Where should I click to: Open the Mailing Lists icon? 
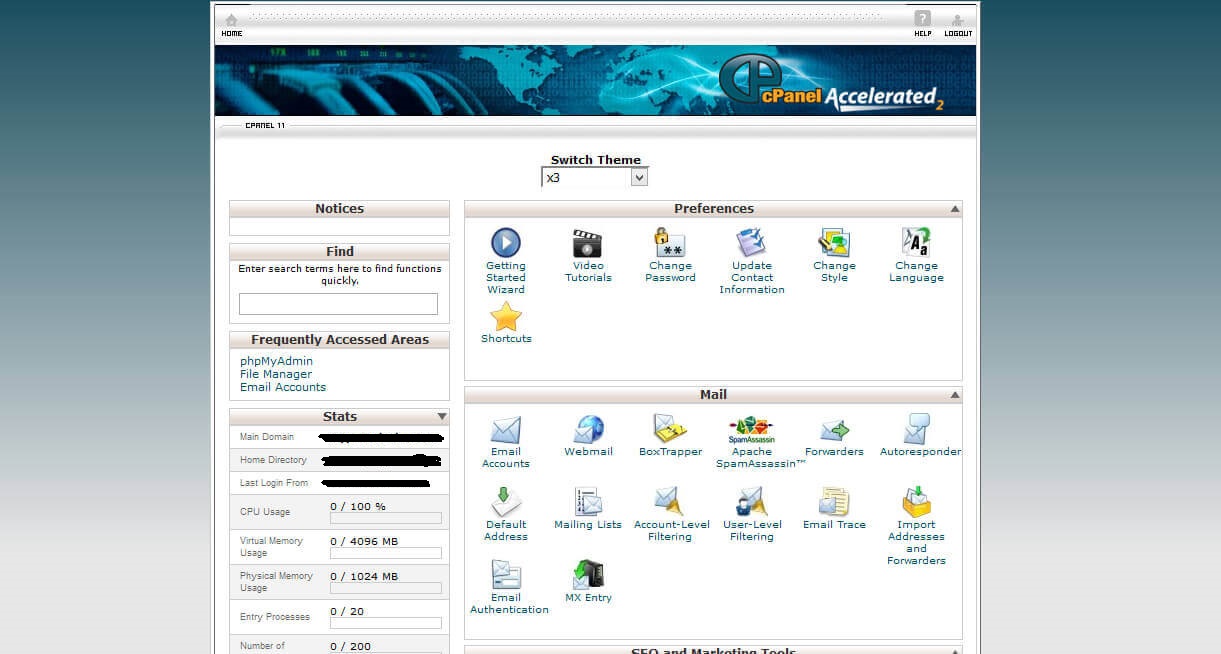[x=588, y=502]
